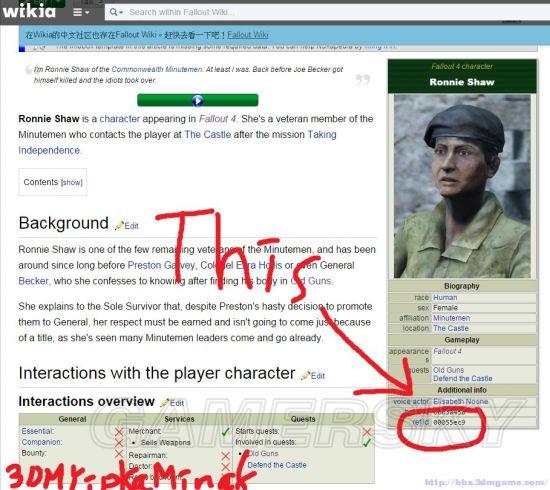Open the Commonwealth Minutemen link in quote
This screenshot has width=550, height=490.
point(156,69)
